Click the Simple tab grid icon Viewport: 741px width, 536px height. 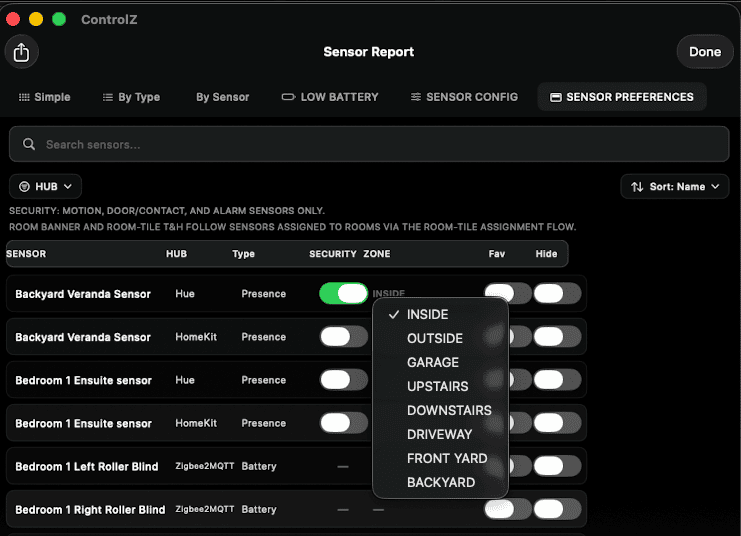tap(24, 97)
